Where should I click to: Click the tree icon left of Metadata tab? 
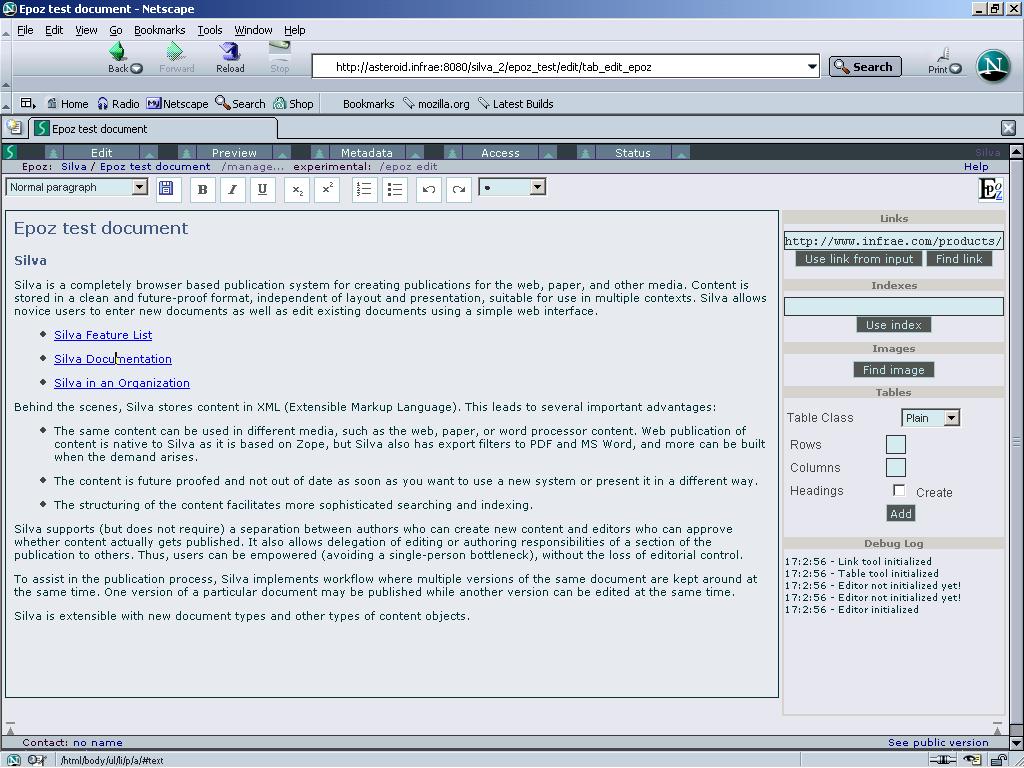pos(319,152)
